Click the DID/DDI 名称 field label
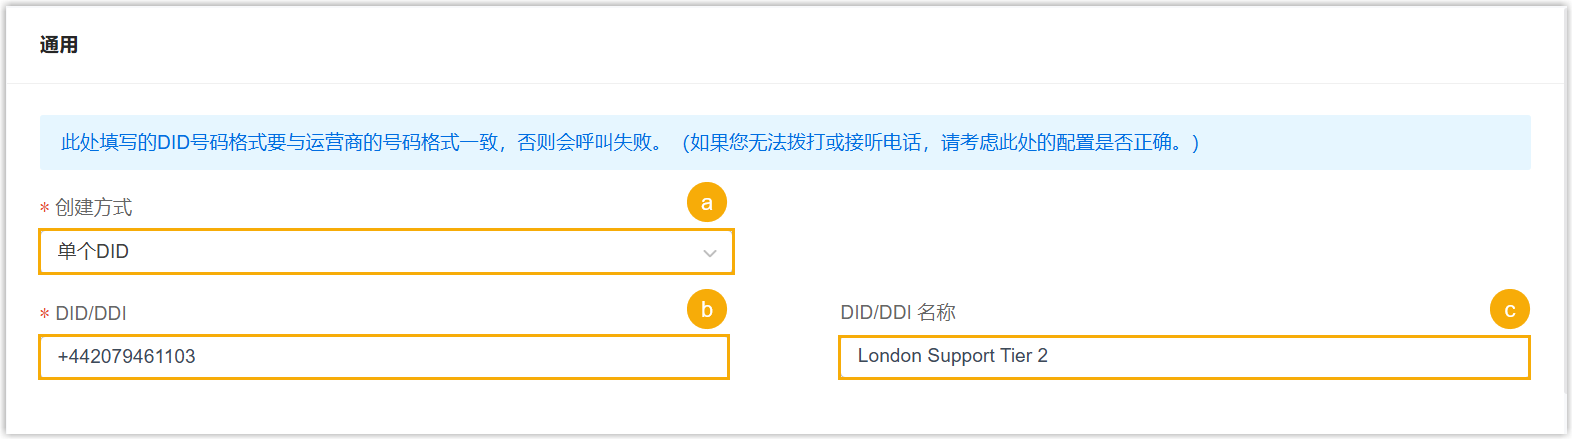The image size is (1573, 440). click(x=898, y=313)
